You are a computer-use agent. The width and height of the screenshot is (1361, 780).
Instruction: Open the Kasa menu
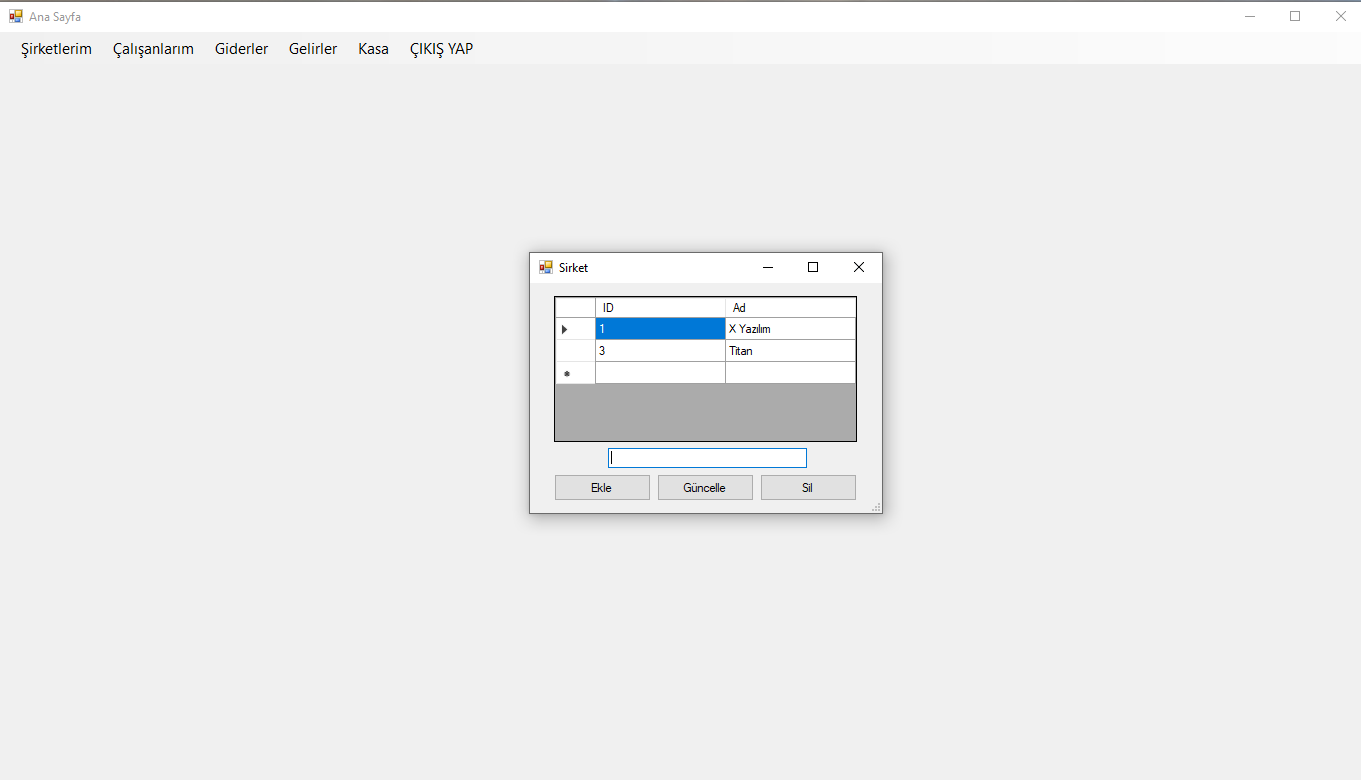[373, 49]
